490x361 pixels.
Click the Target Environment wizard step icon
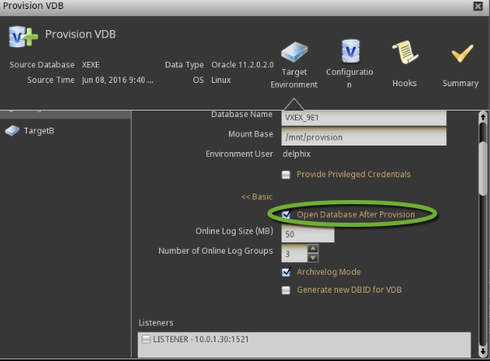point(294,52)
